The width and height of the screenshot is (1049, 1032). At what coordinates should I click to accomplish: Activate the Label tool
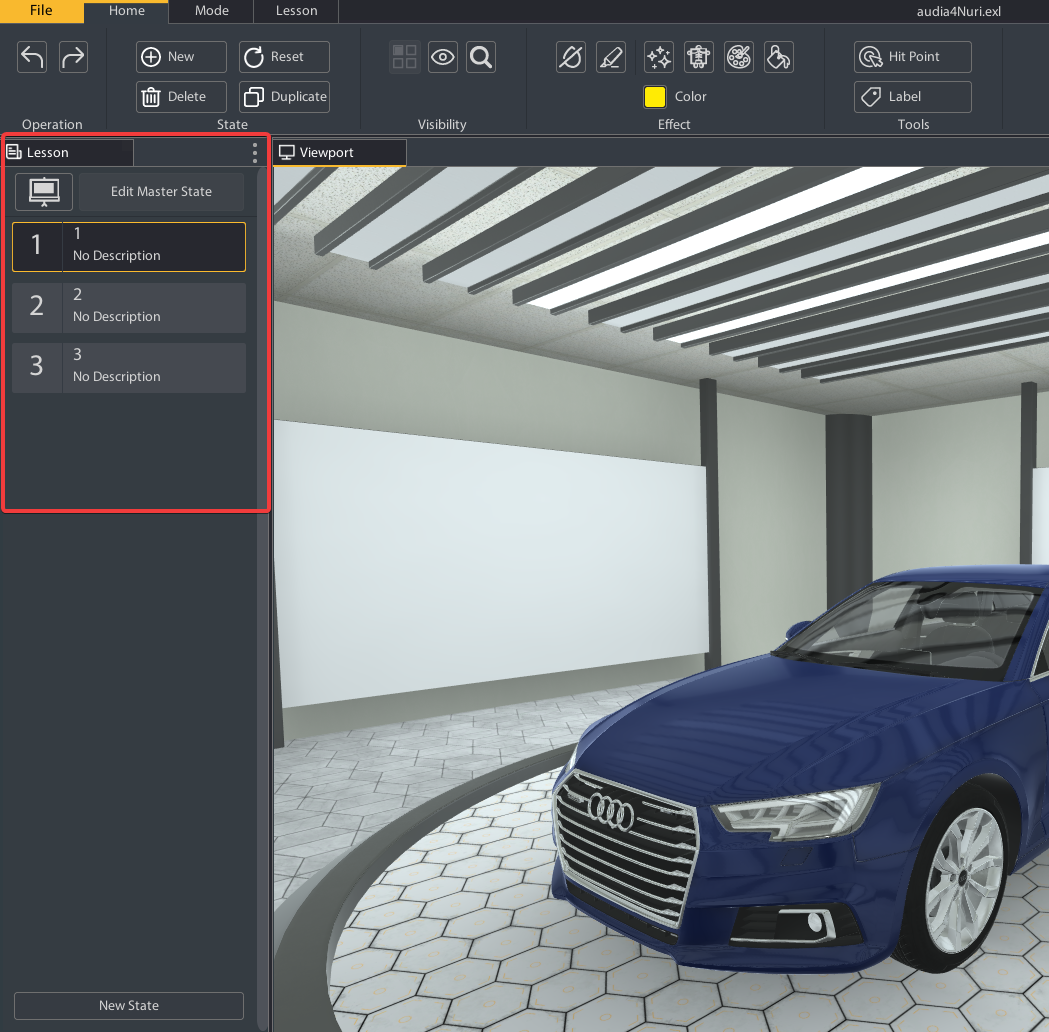coord(913,97)
